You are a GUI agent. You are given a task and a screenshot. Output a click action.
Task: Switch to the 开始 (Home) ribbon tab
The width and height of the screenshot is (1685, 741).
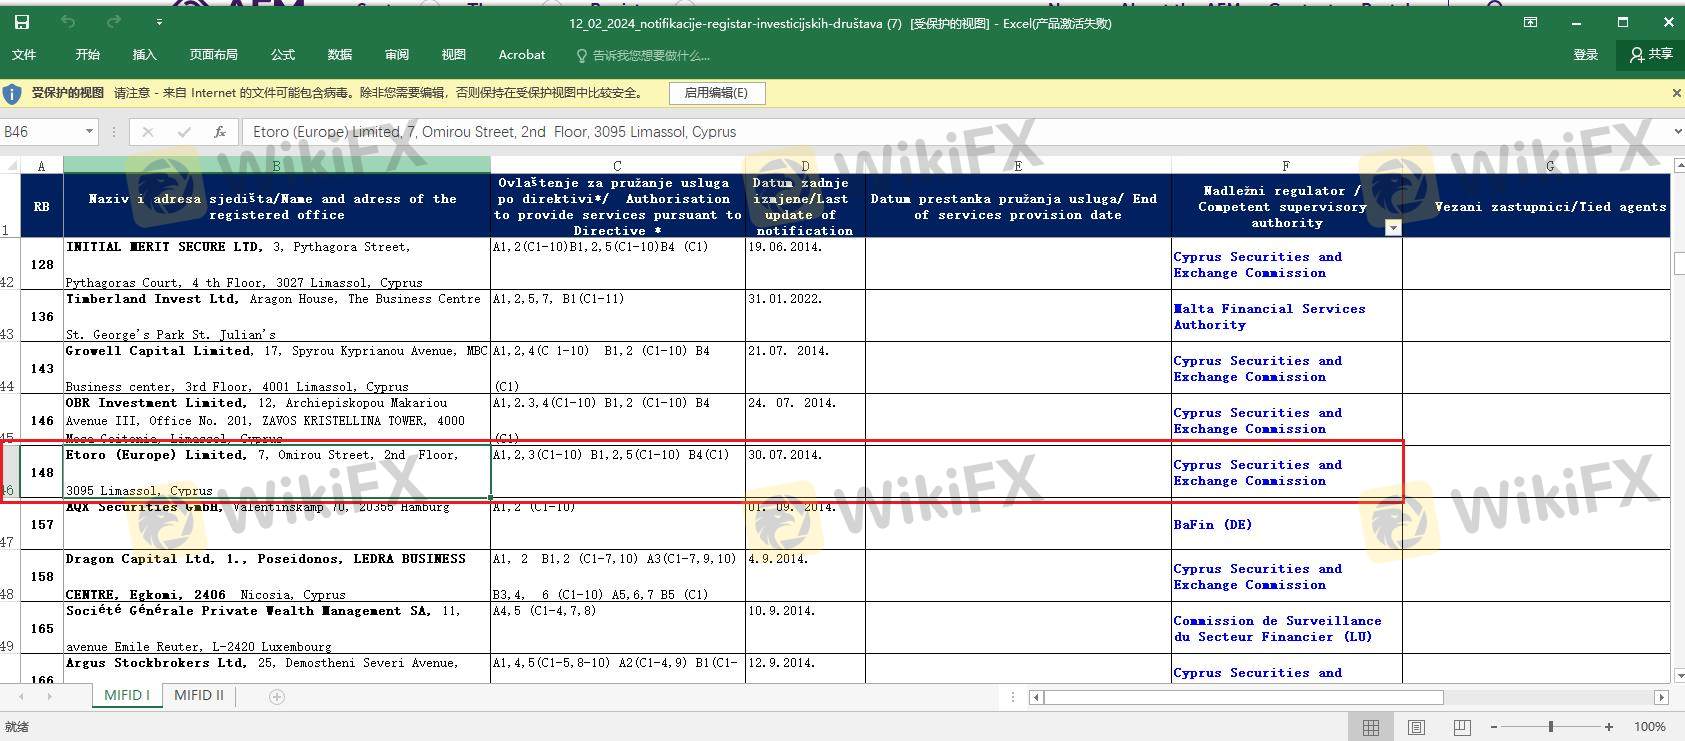(x=88, y=55)
